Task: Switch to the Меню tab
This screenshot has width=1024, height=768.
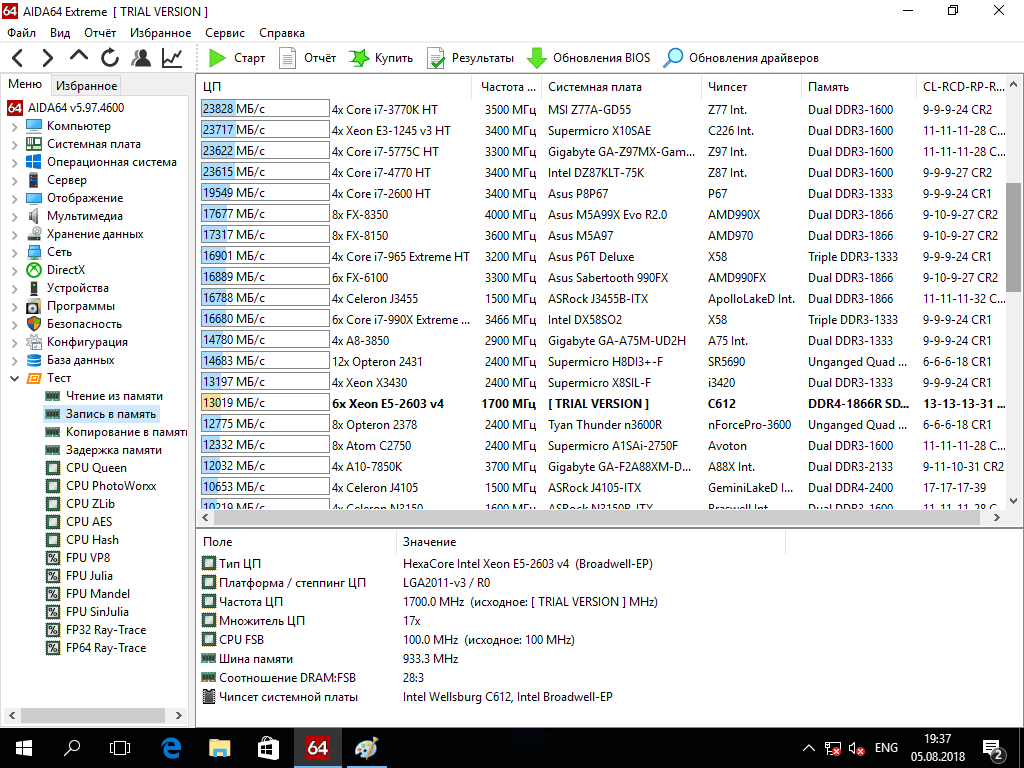Action: 25,84
